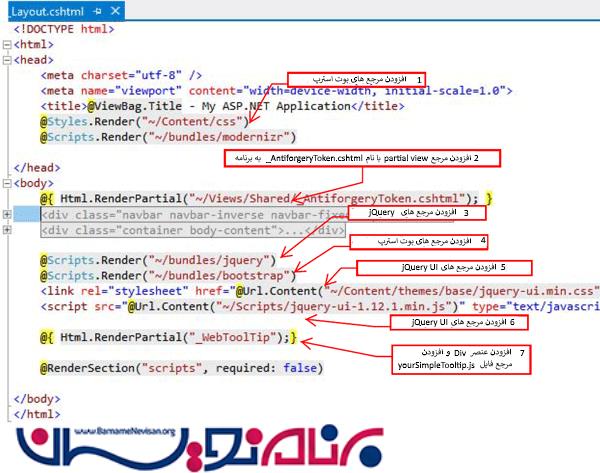The image size is (600, 473).
Task: Click the Scripts.Render modernizr bundle line
Action: 168,137
